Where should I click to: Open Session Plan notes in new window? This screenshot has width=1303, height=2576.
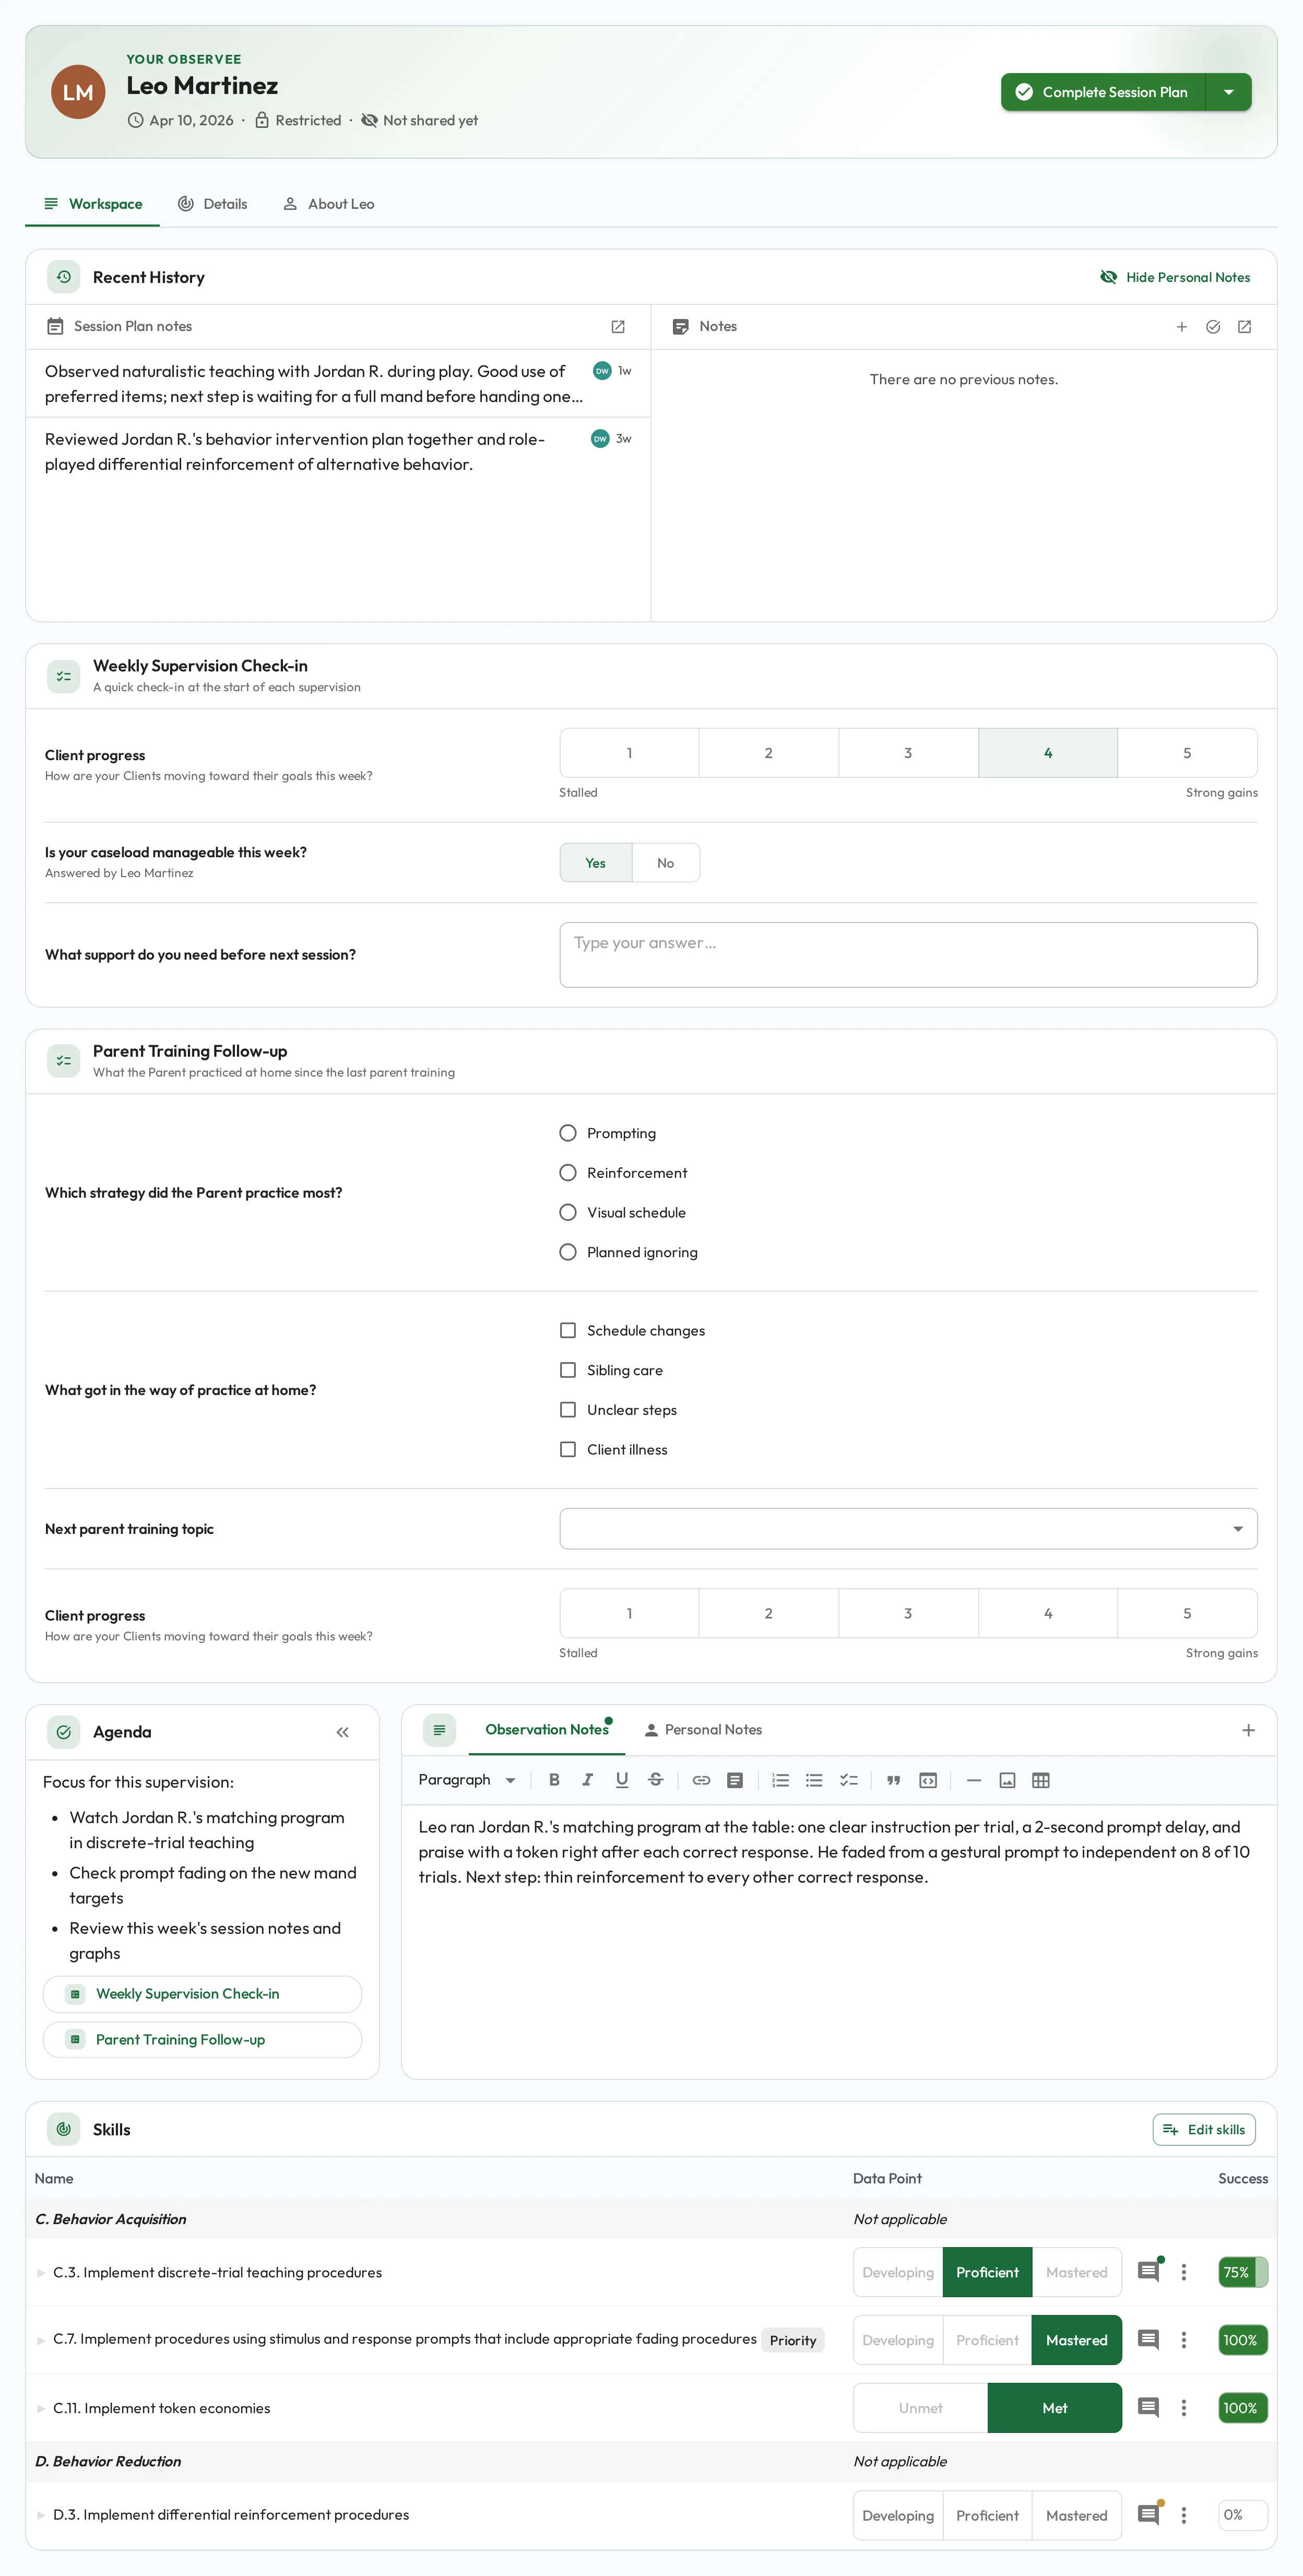pyautogui.click(x=618, y=327)
